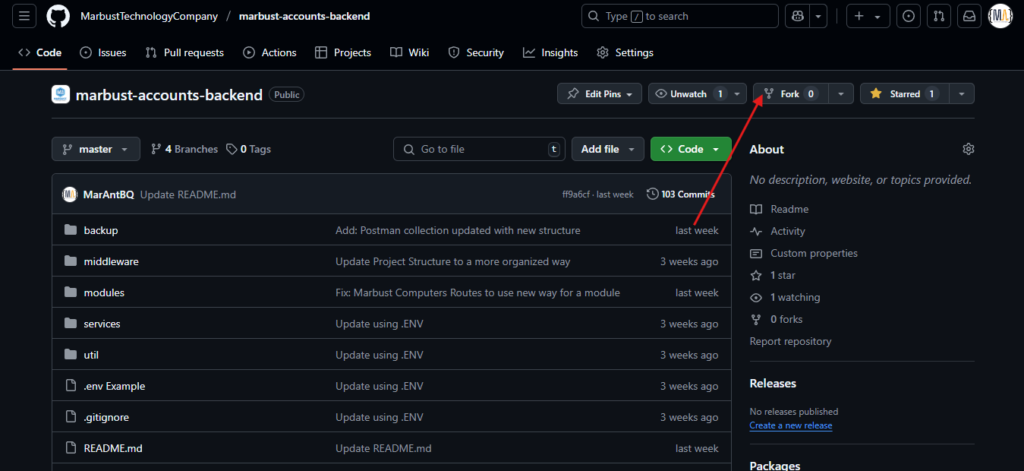Open the issues icon in top header

pyautogui.click(x=908, y=16)
